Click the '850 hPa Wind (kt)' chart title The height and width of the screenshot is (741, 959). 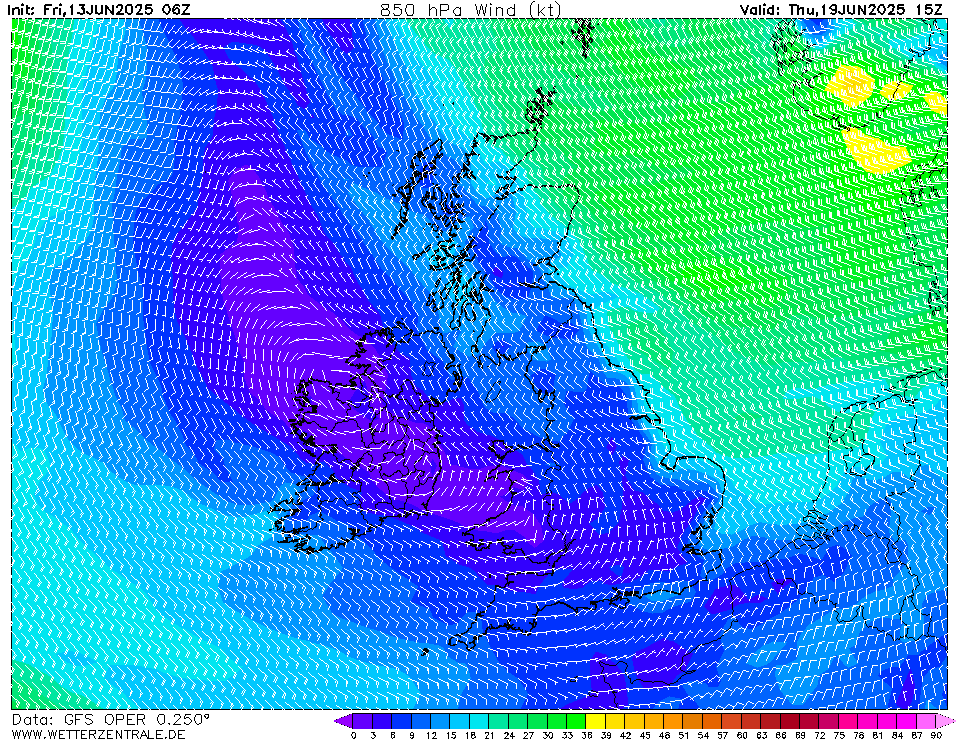tap(470, 10)
